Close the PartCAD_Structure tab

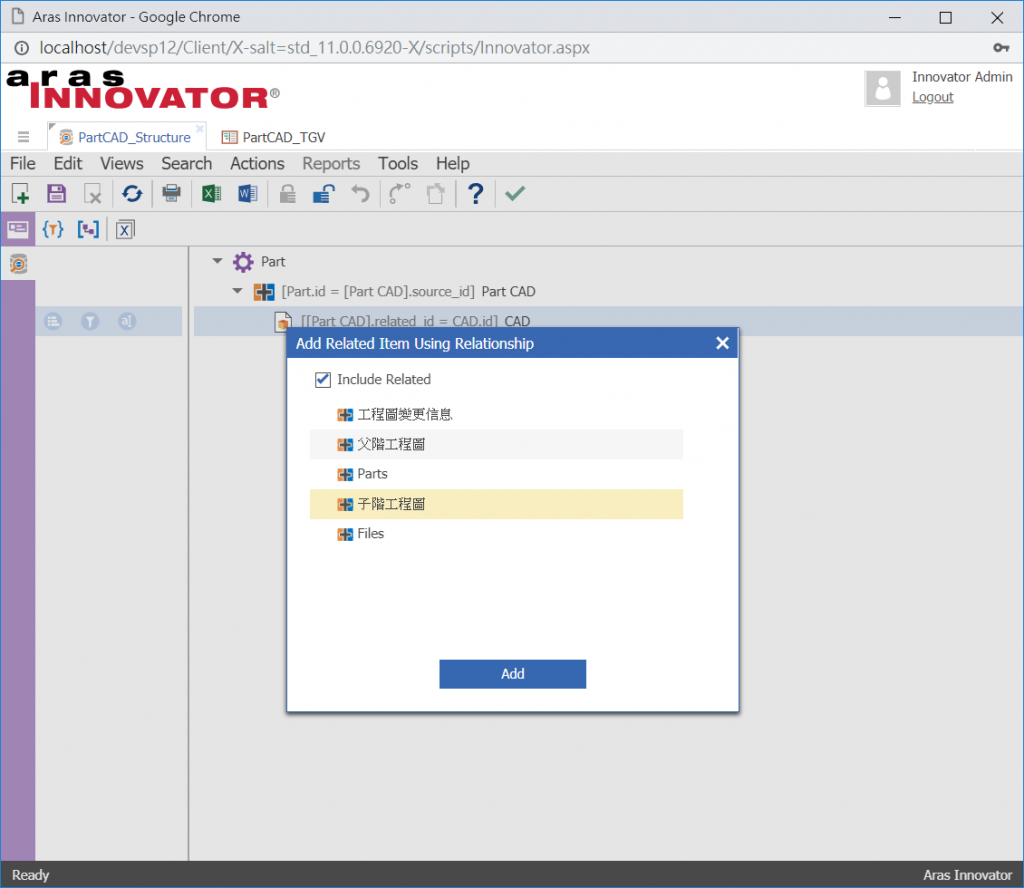point(200,129)
